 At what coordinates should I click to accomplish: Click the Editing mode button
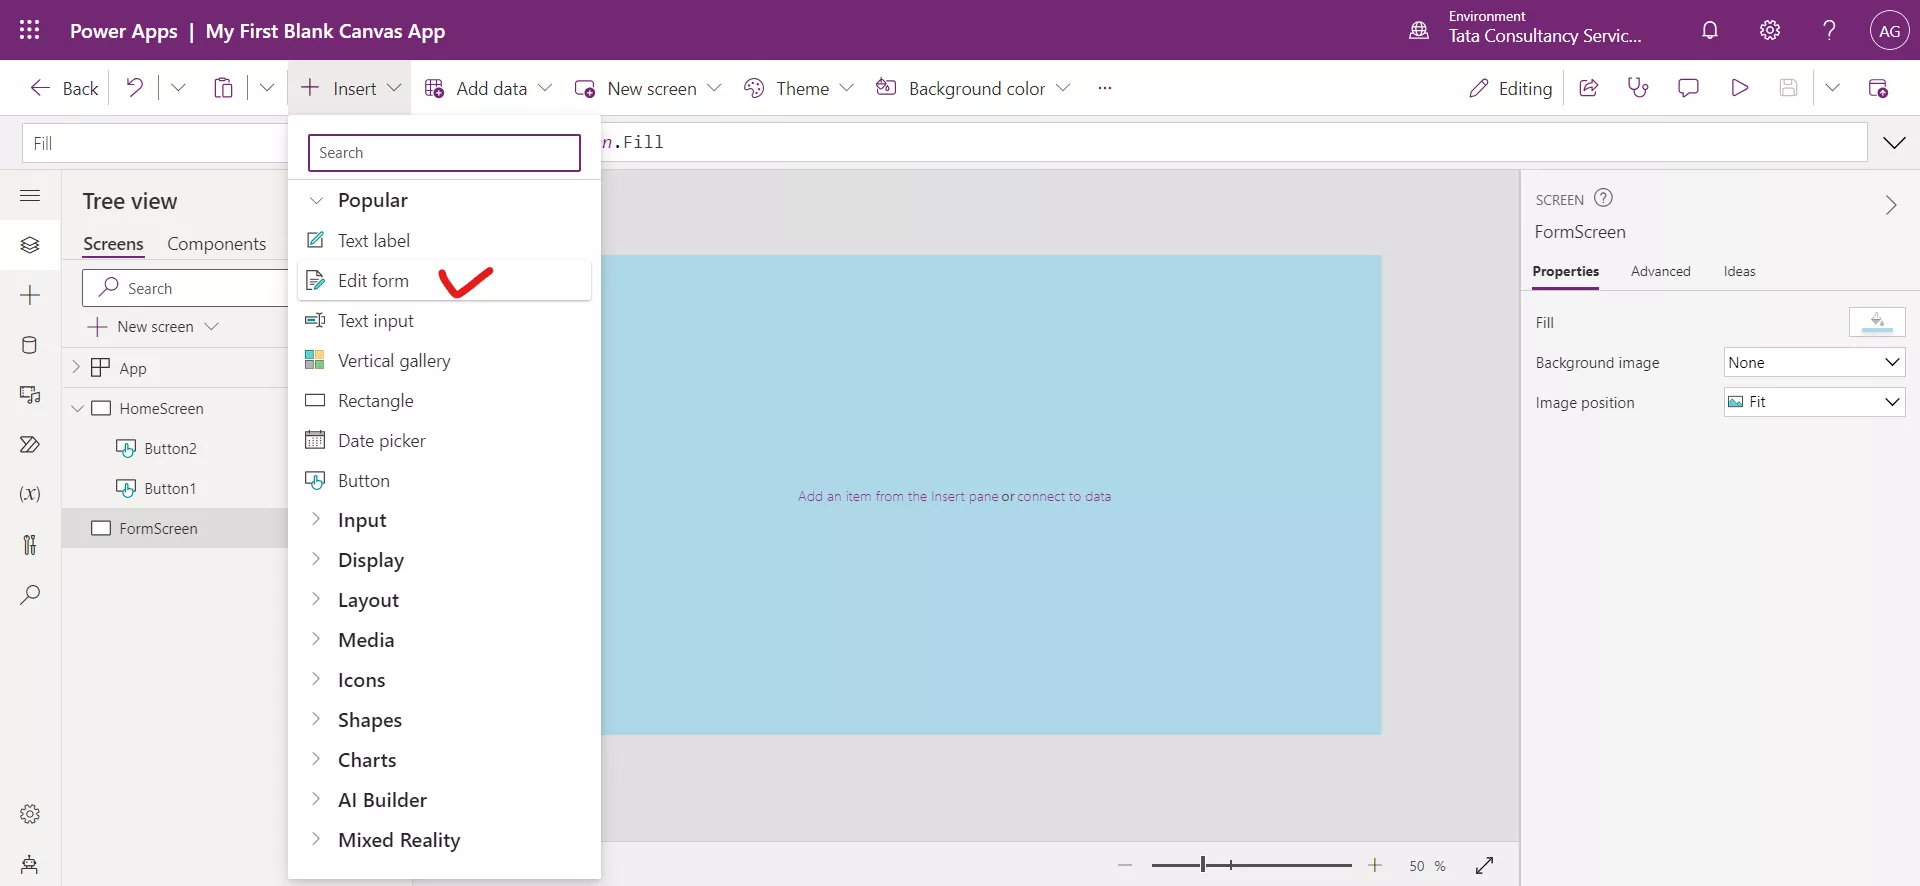pyautogui.click(x=1510, y=88)
